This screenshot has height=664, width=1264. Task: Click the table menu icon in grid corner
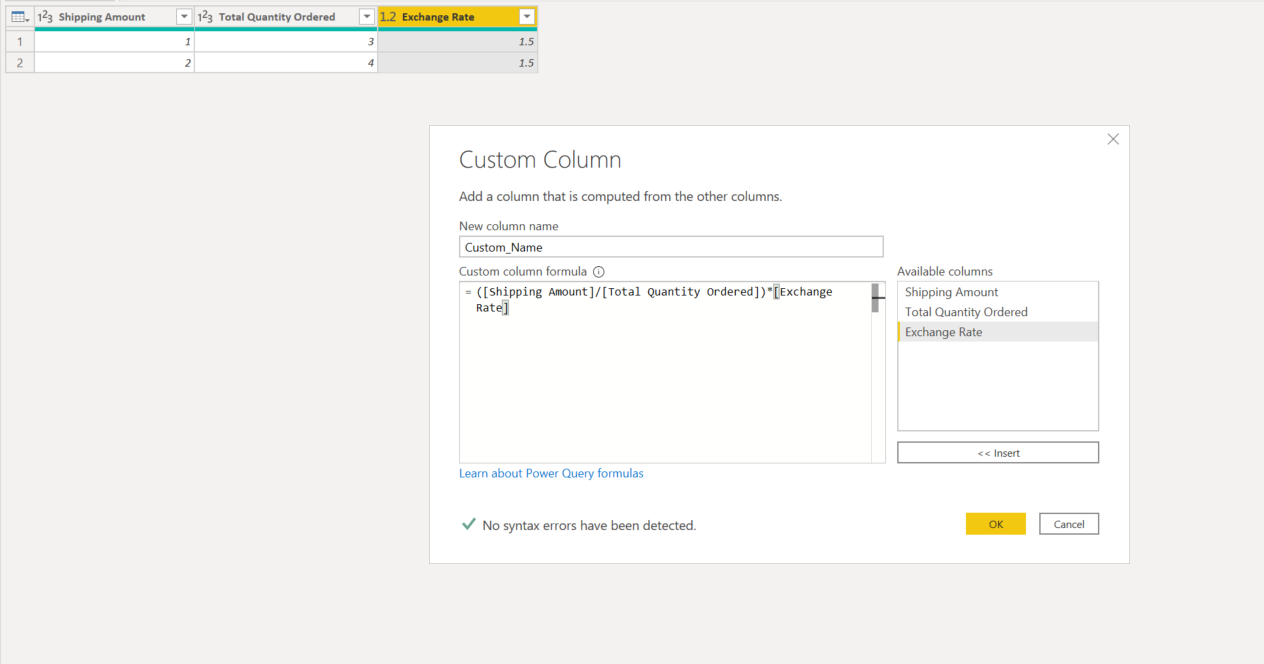click(x=20, y=17)
